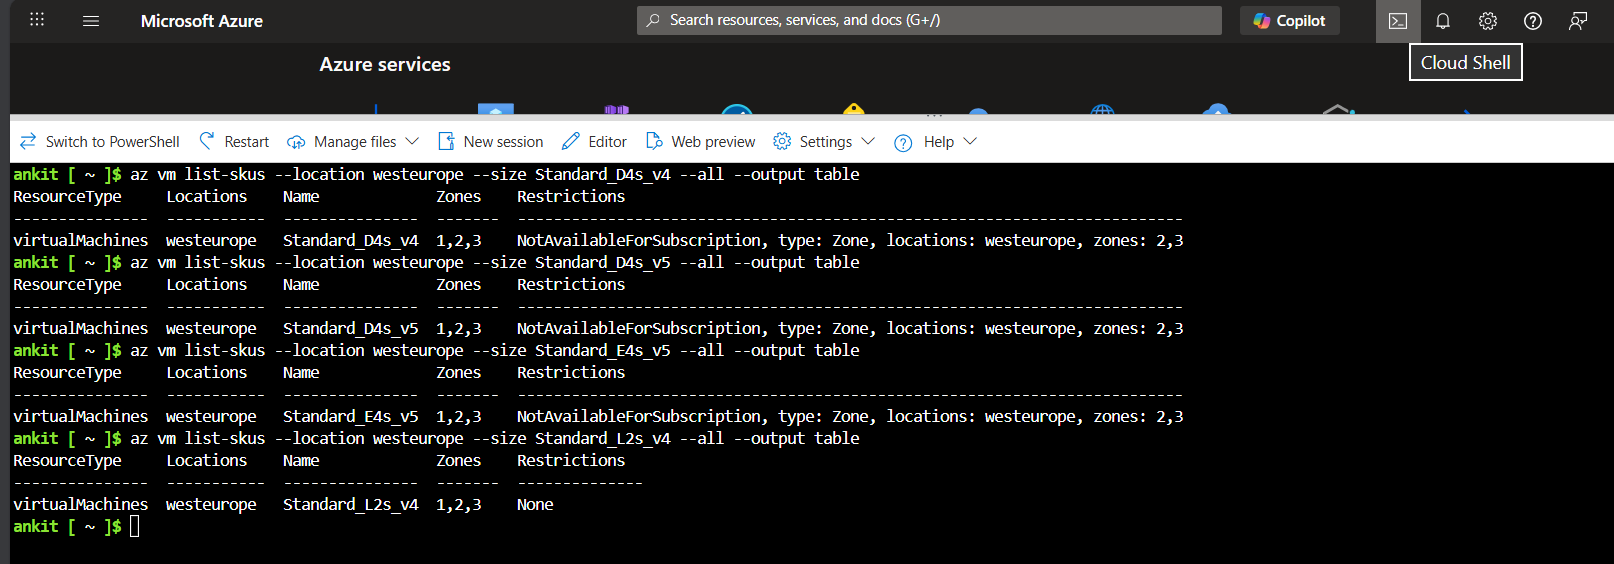Click the Standard_D4s_v5 result name
This screenshot has height=564, width=1614.
351,329
